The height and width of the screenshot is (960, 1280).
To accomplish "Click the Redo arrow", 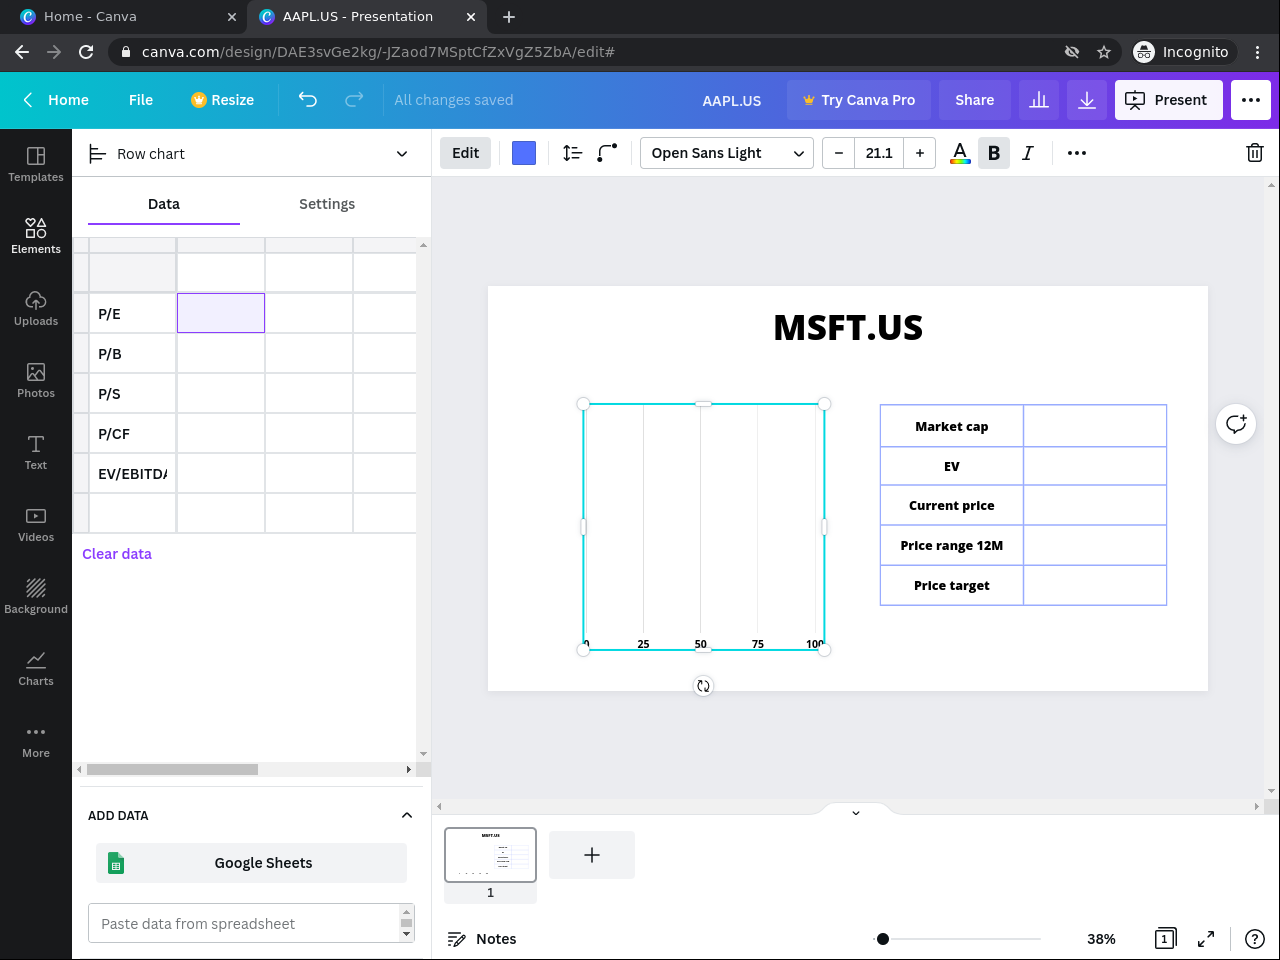I will [x=354, y=100].
